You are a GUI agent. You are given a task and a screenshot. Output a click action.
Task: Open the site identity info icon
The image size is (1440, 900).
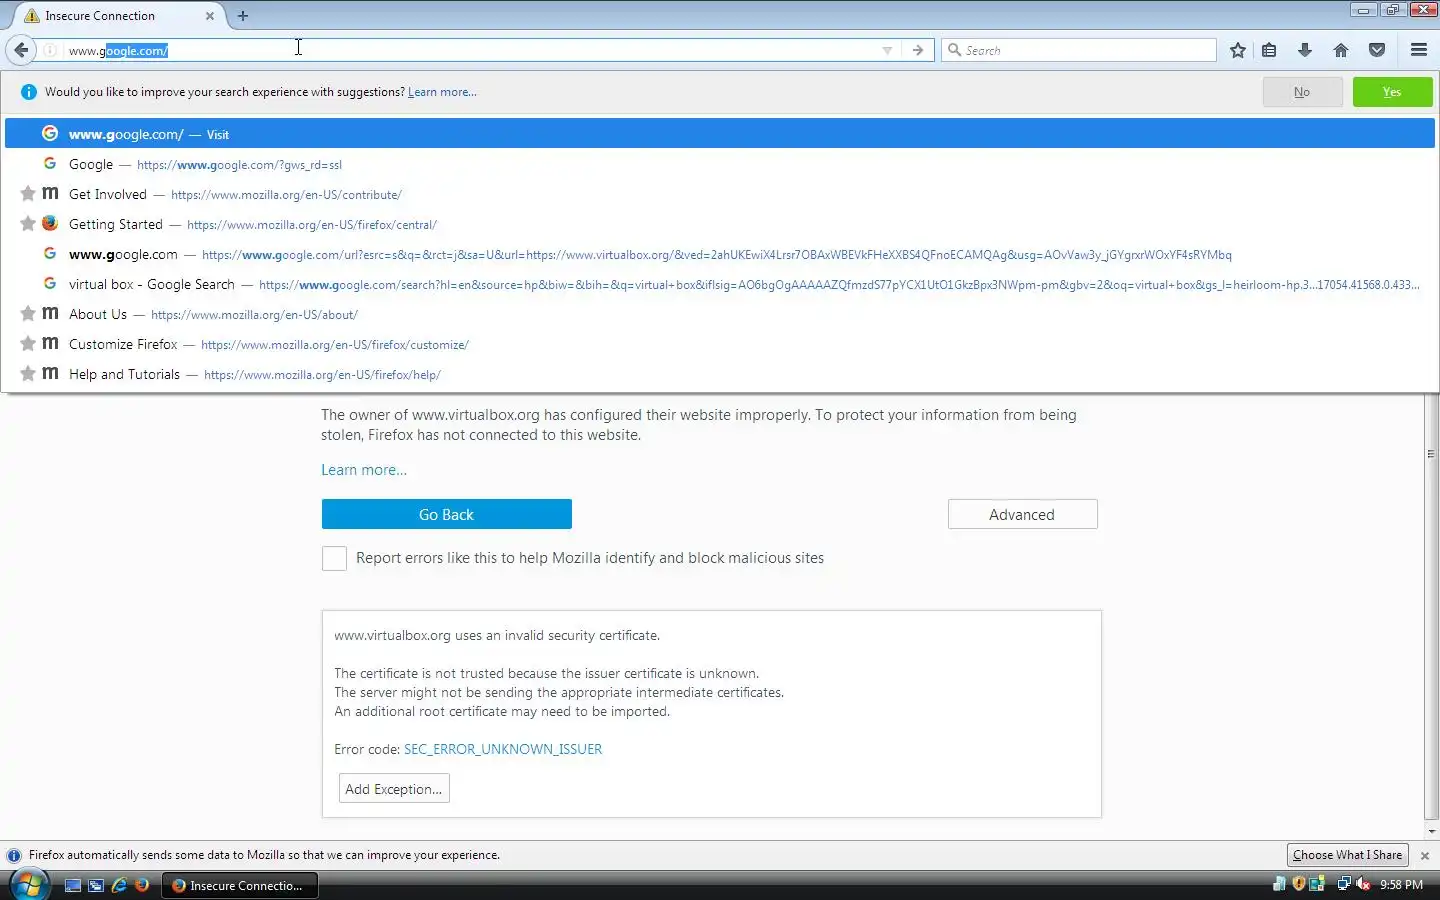click(50, 50)
